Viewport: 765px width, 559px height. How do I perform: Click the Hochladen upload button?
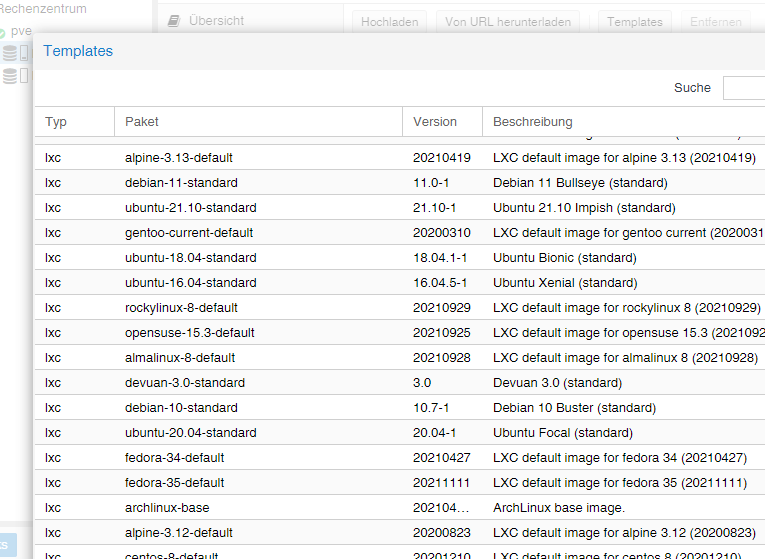(389, 22)
